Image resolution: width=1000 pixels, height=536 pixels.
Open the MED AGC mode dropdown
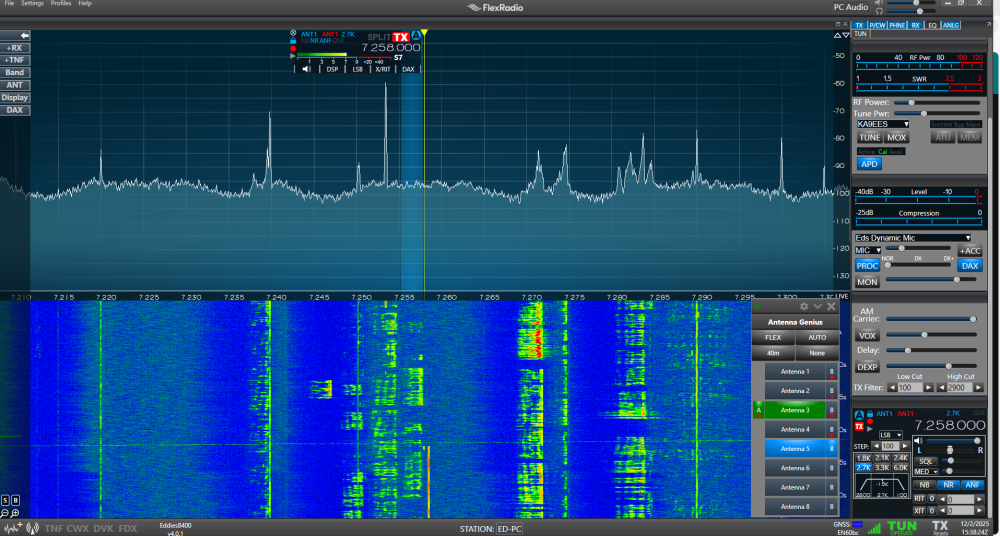pyautogui.click(x=926, y=472)
